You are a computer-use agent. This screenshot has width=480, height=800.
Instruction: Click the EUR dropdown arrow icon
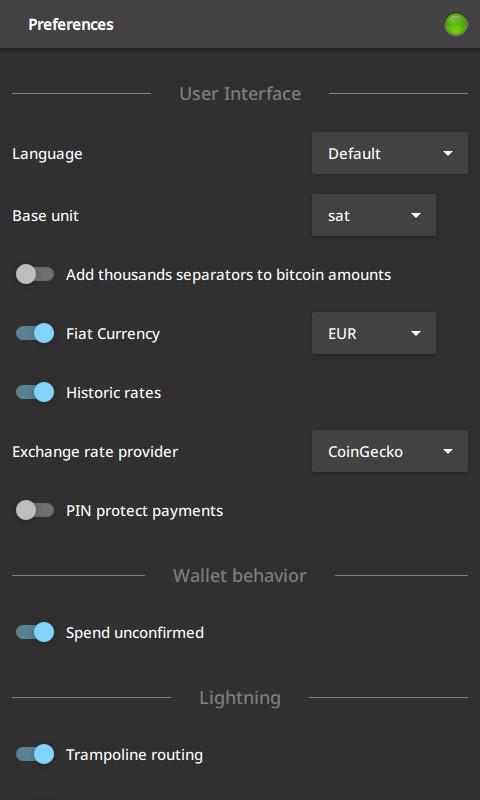click(x=416, y=334)
